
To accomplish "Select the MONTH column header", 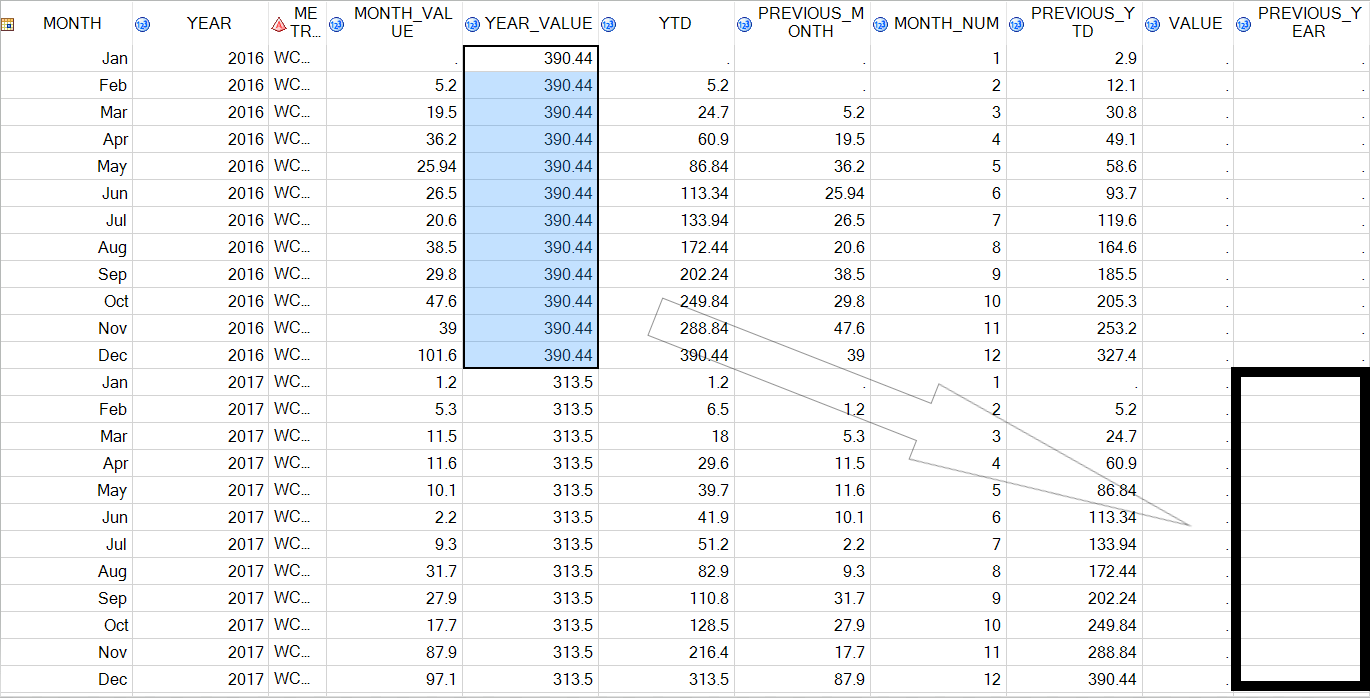I will click(75, 23).
